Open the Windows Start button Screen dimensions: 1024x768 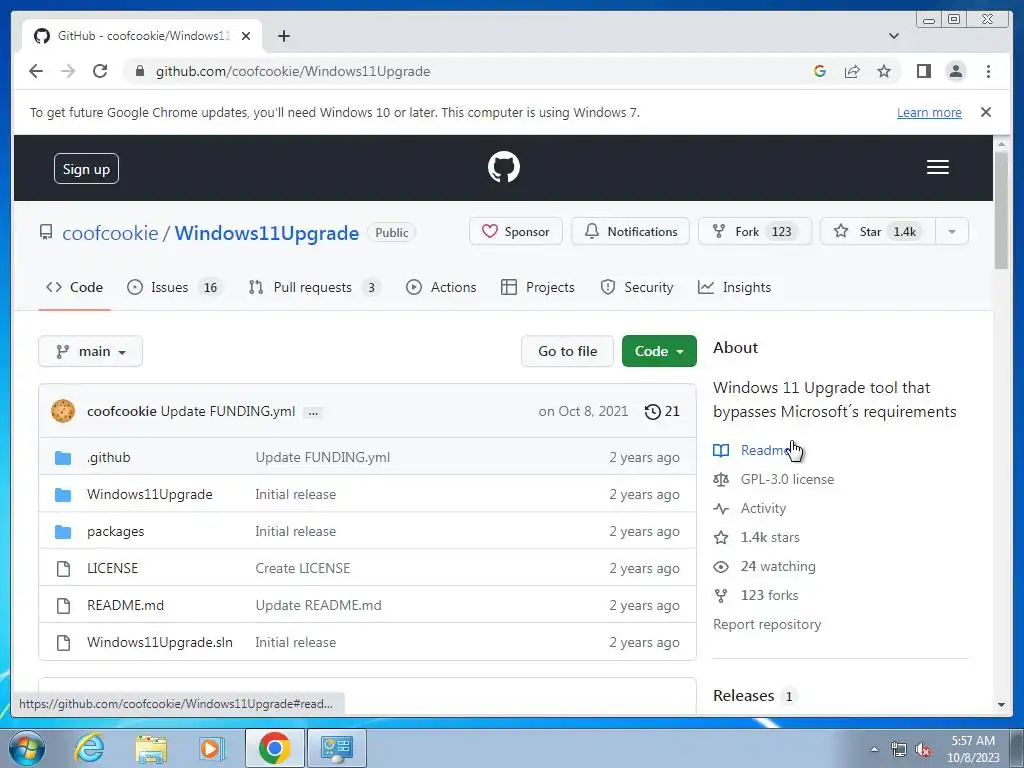click(26, 748)
